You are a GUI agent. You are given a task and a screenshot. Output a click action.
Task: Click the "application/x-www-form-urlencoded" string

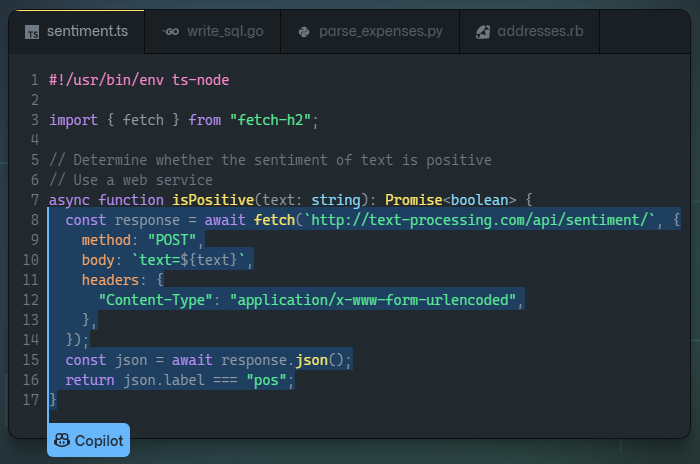click(x=376, y=299)
